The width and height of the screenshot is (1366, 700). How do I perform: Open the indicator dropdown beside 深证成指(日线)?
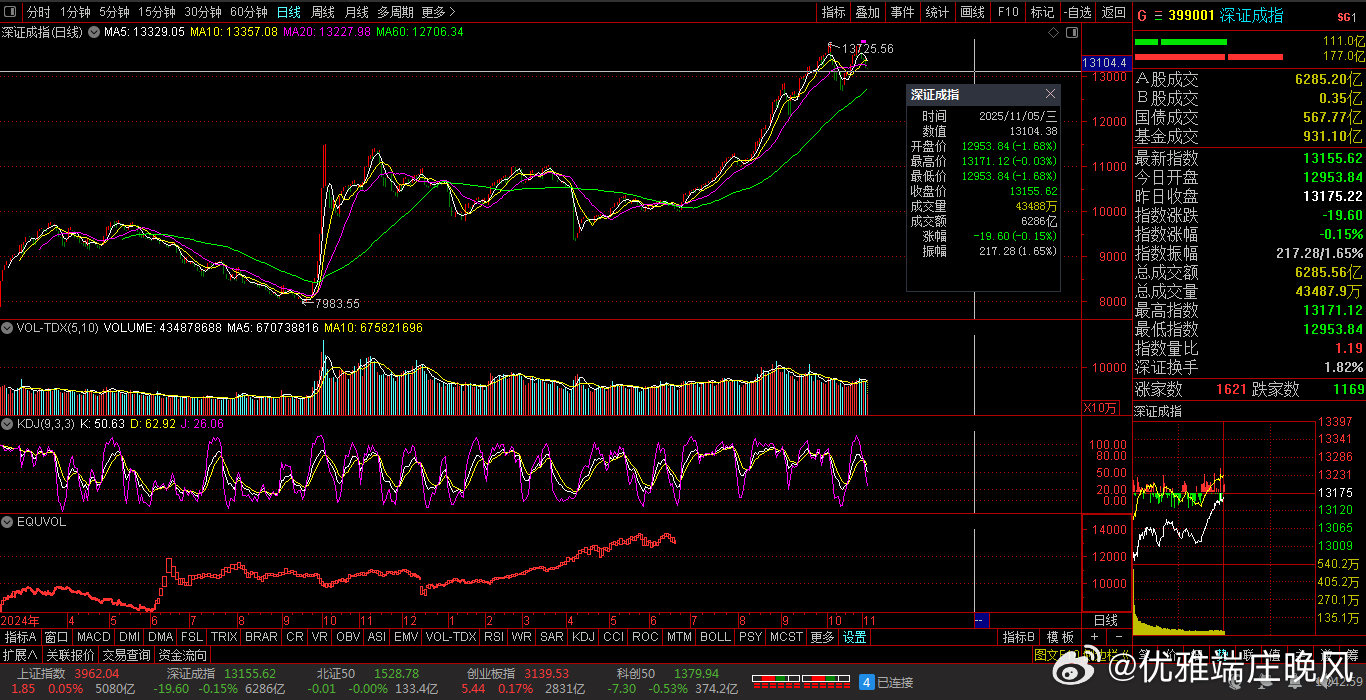coord(95,32)
